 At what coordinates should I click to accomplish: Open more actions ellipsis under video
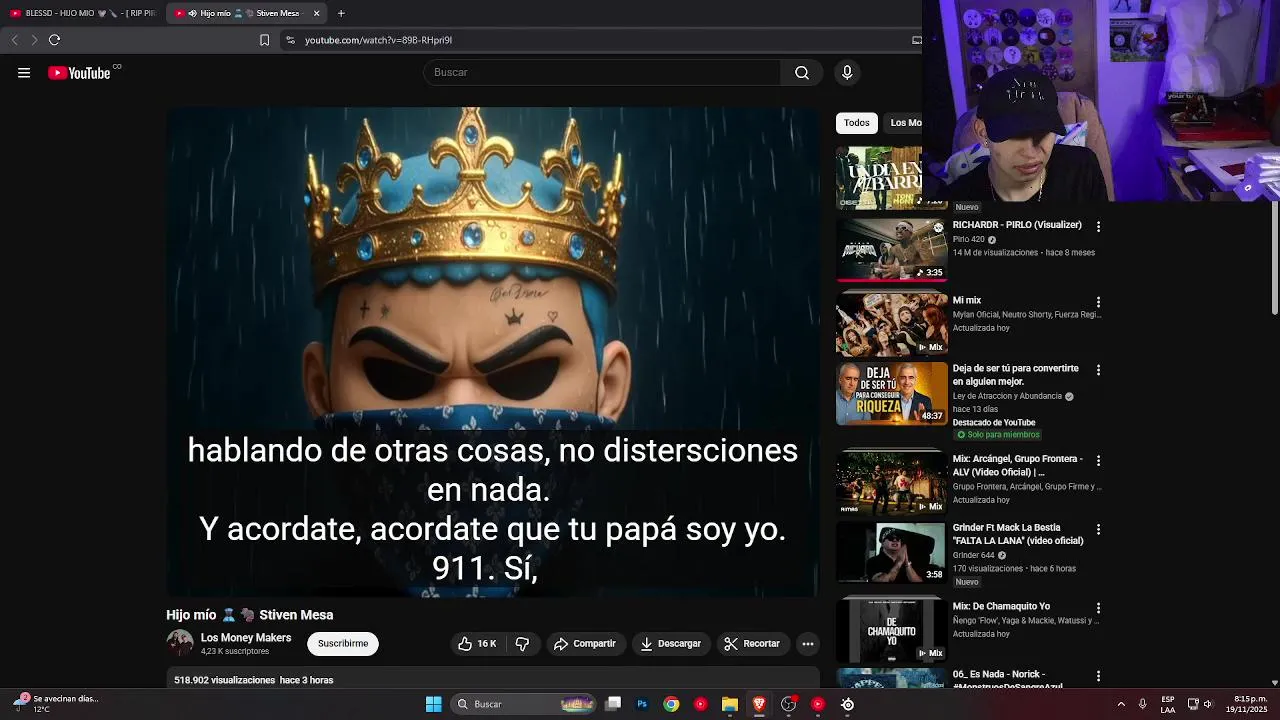coord(808,644)
